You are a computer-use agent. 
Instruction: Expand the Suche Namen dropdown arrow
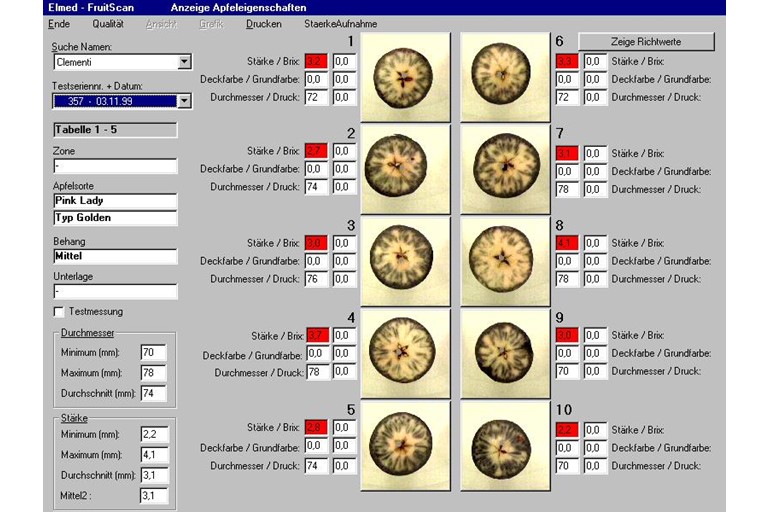click(x=184, y=62)
